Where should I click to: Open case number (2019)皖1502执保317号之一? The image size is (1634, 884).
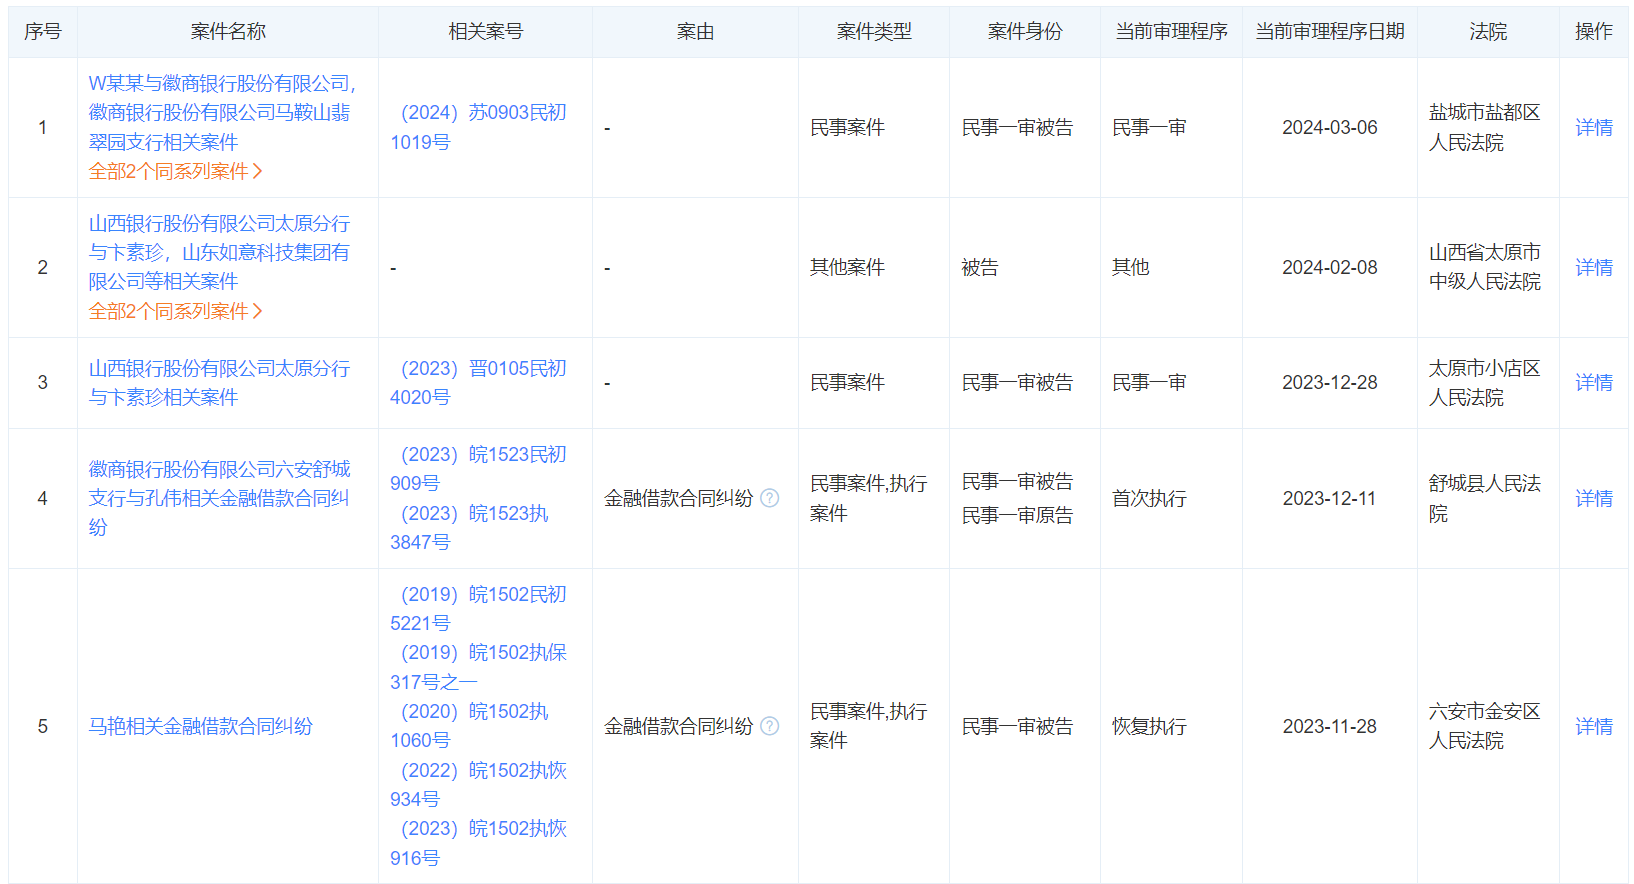[x=479, y=667]
